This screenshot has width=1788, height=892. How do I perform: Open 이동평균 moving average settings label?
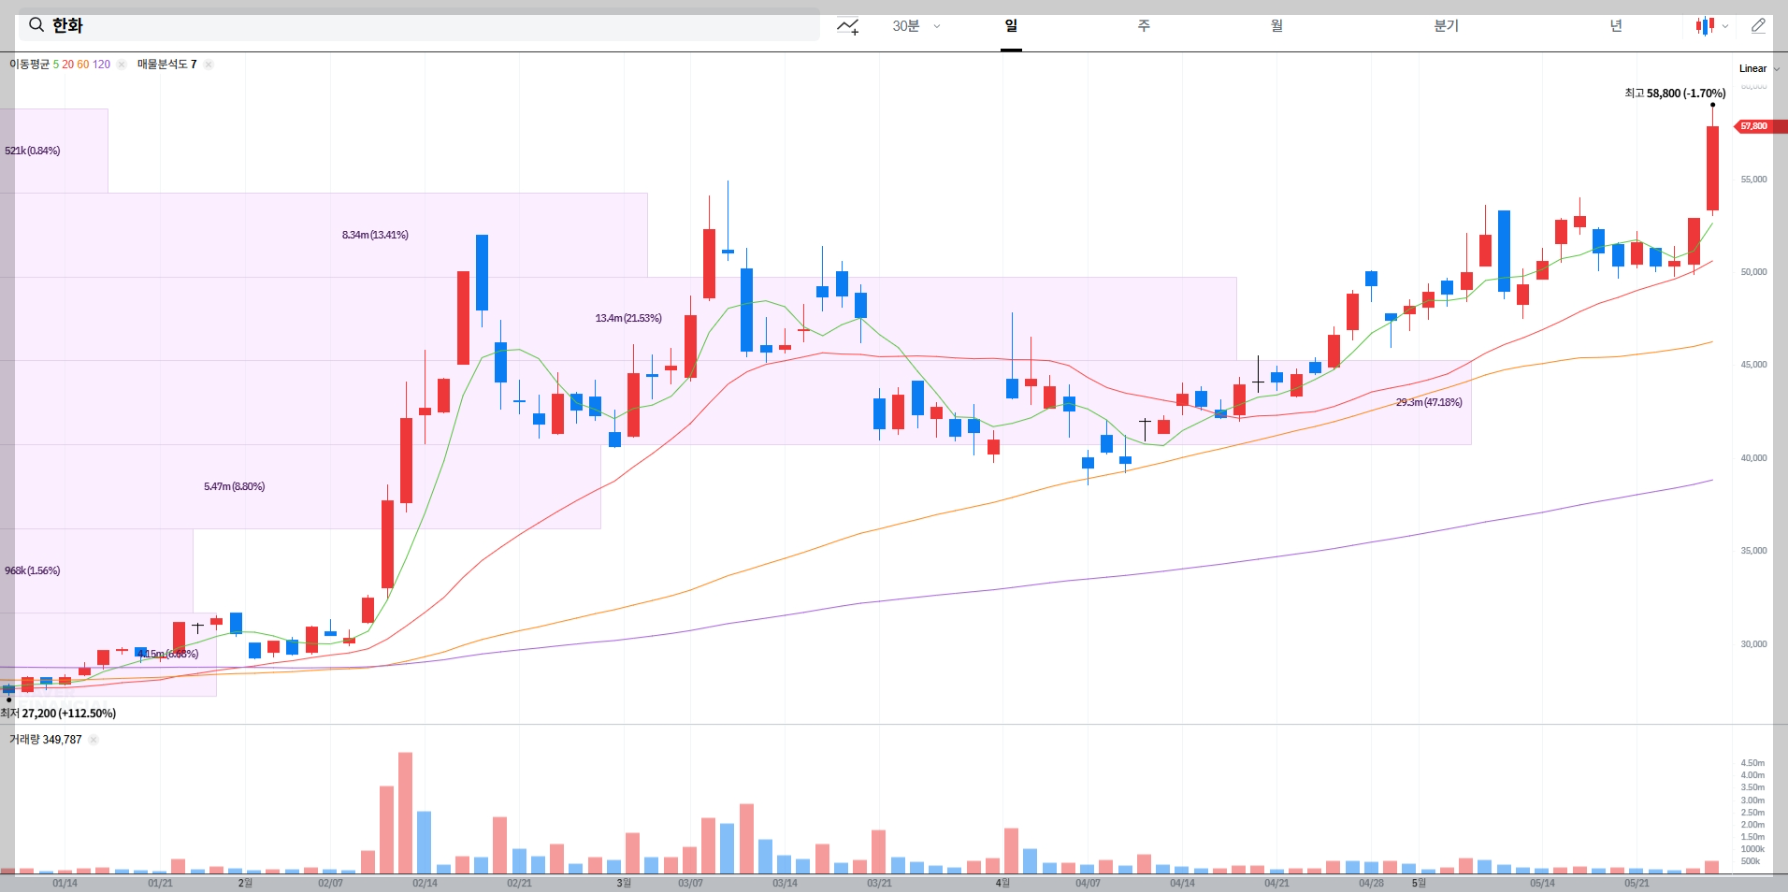pos(29,64)
